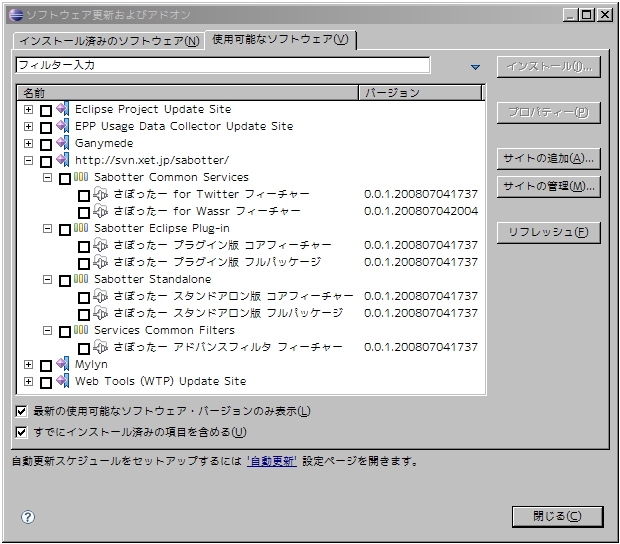Open the 自動更新 settings link
The width and height of the screenshot is (620, 544).
[x=272, y=461]
